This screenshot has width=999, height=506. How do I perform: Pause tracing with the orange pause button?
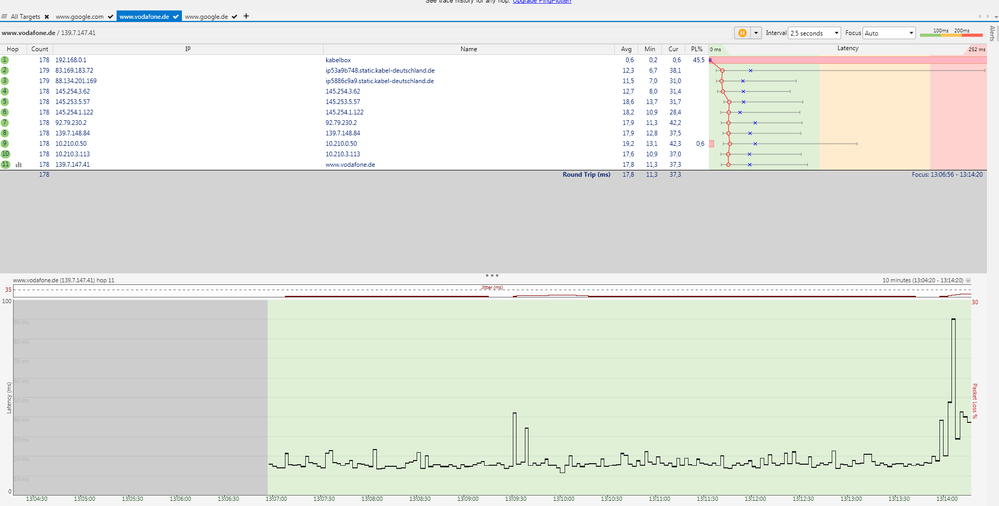[742, 33]
